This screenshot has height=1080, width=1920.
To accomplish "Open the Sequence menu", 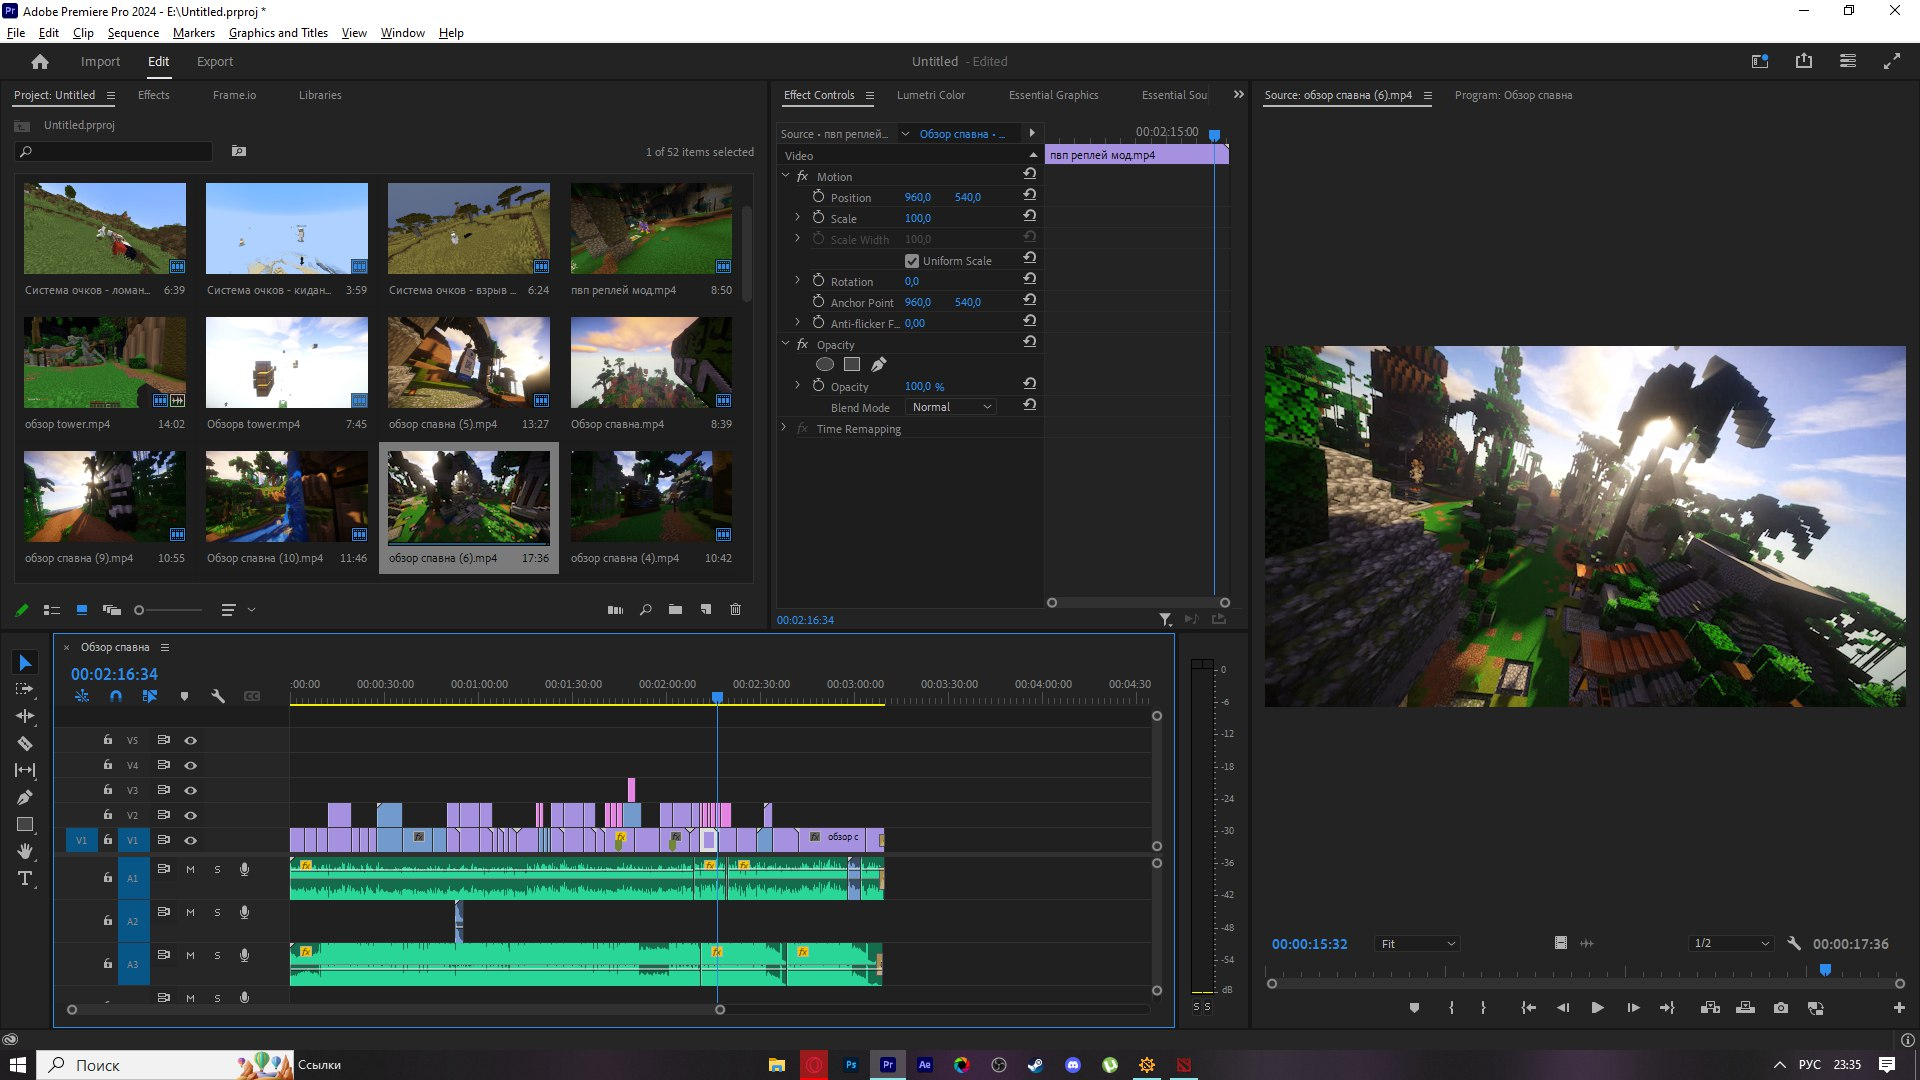I will click(133, 33).
